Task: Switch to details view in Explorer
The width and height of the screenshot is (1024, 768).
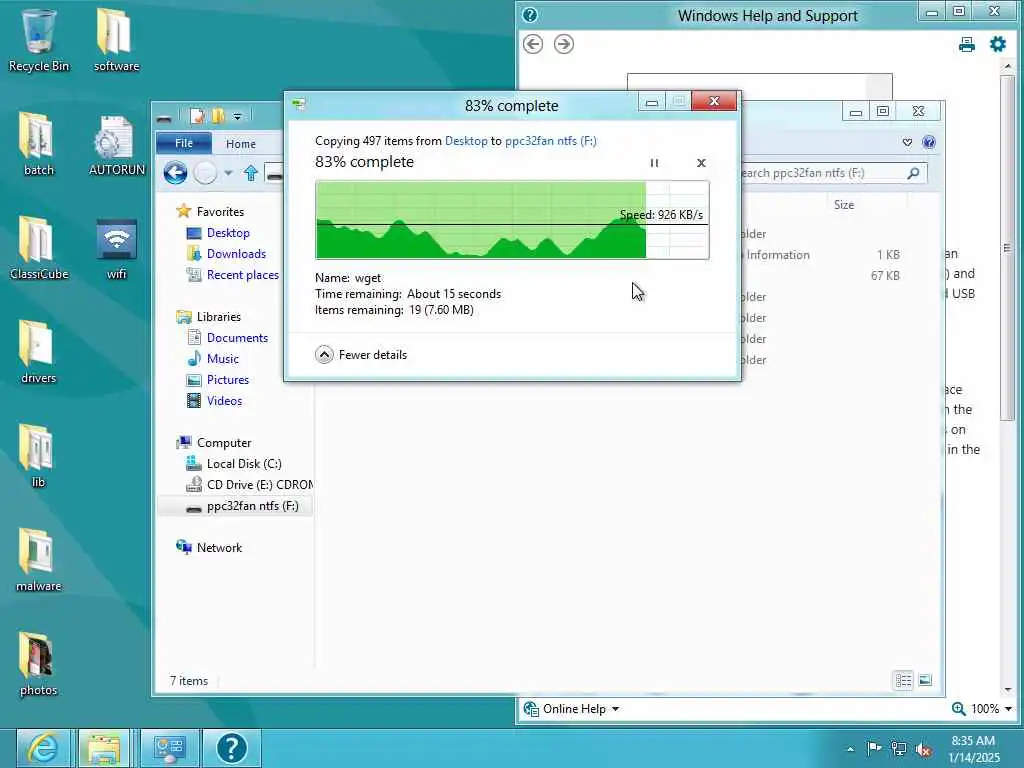Action: 903,680
